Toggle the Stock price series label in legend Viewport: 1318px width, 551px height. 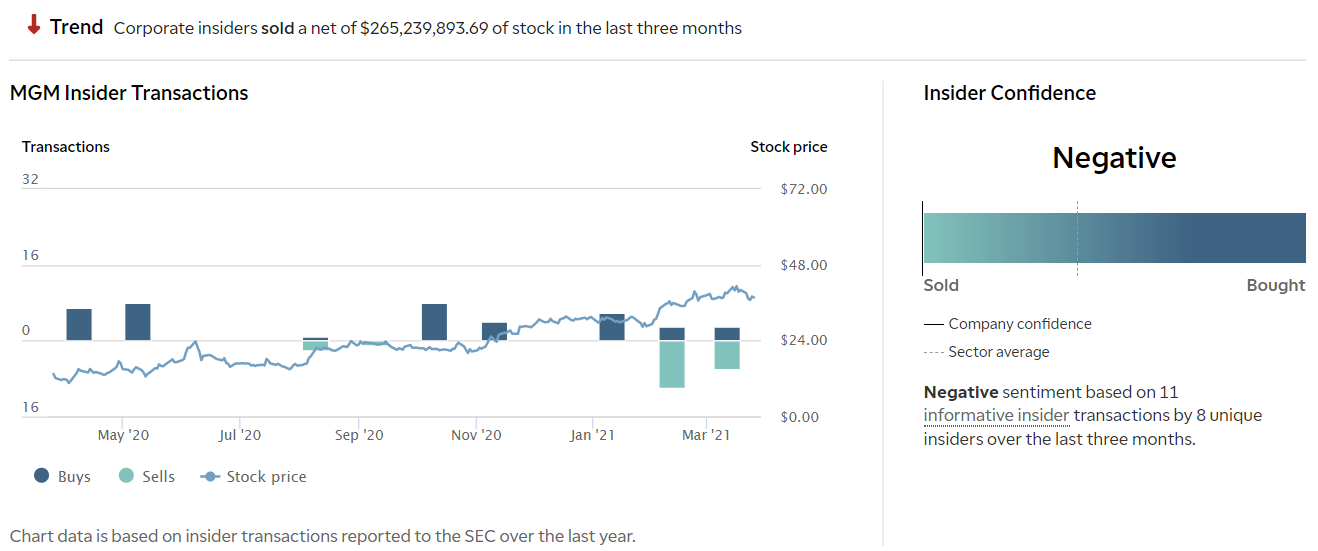[266, 477]
